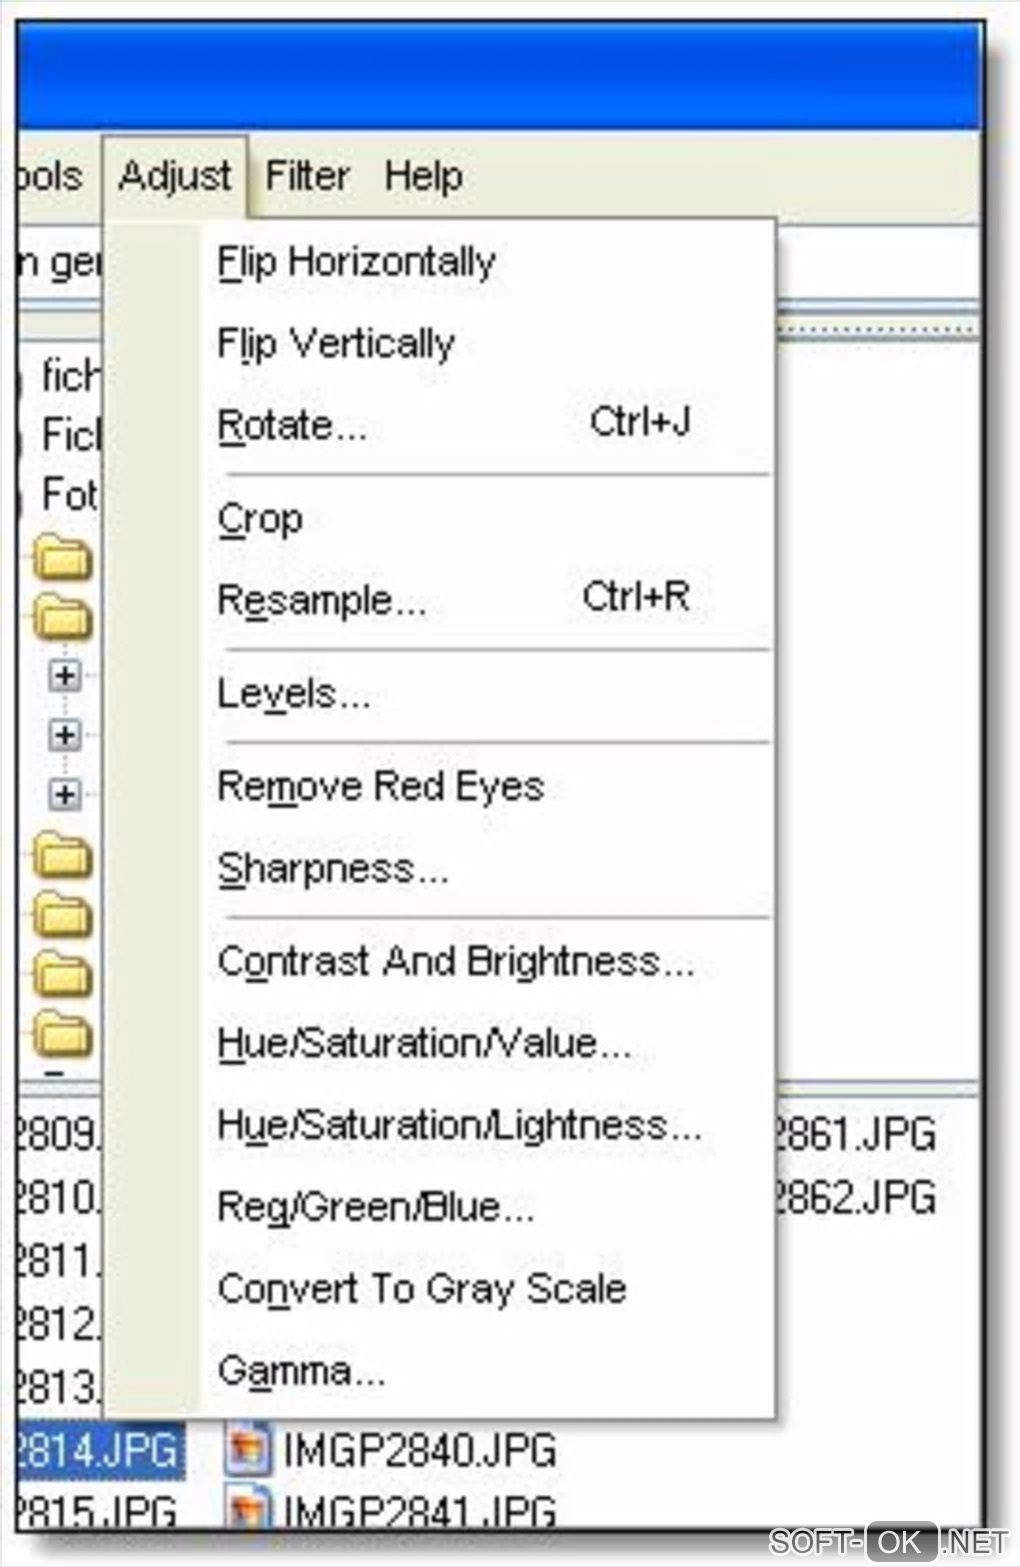Choose Convert To Gray Scale
Viewport: 1020px width, 1567px height.
(422, 1288)
